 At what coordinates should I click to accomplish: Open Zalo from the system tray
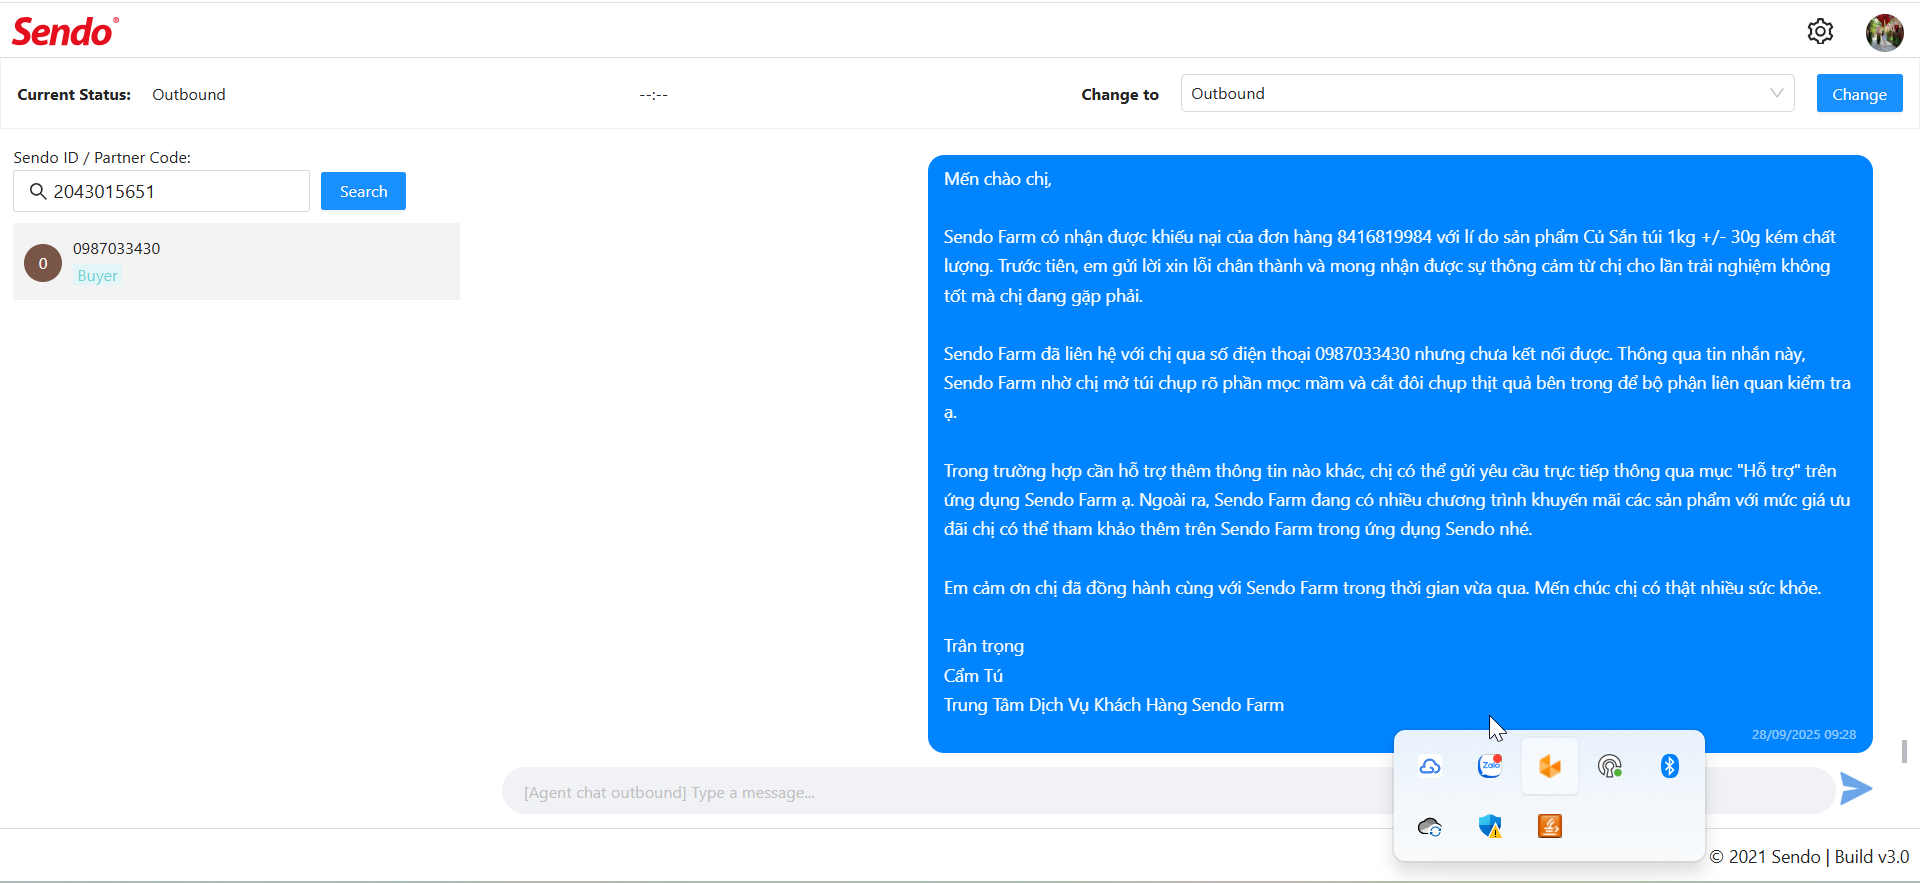point(1490,766)
